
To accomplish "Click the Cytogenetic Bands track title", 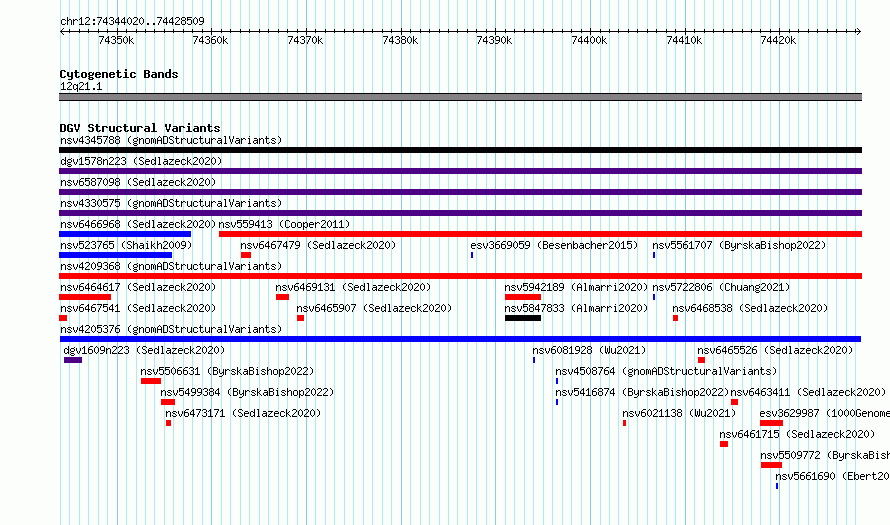I will 119,74.
